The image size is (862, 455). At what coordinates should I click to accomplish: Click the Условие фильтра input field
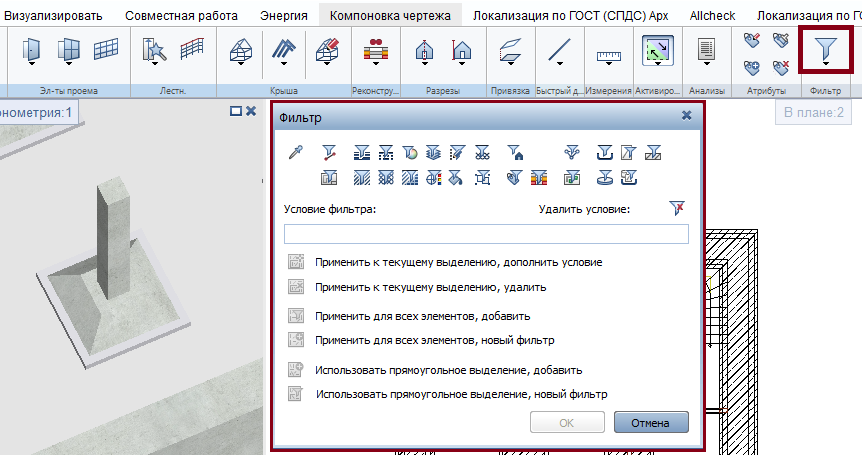pos(486,234)
